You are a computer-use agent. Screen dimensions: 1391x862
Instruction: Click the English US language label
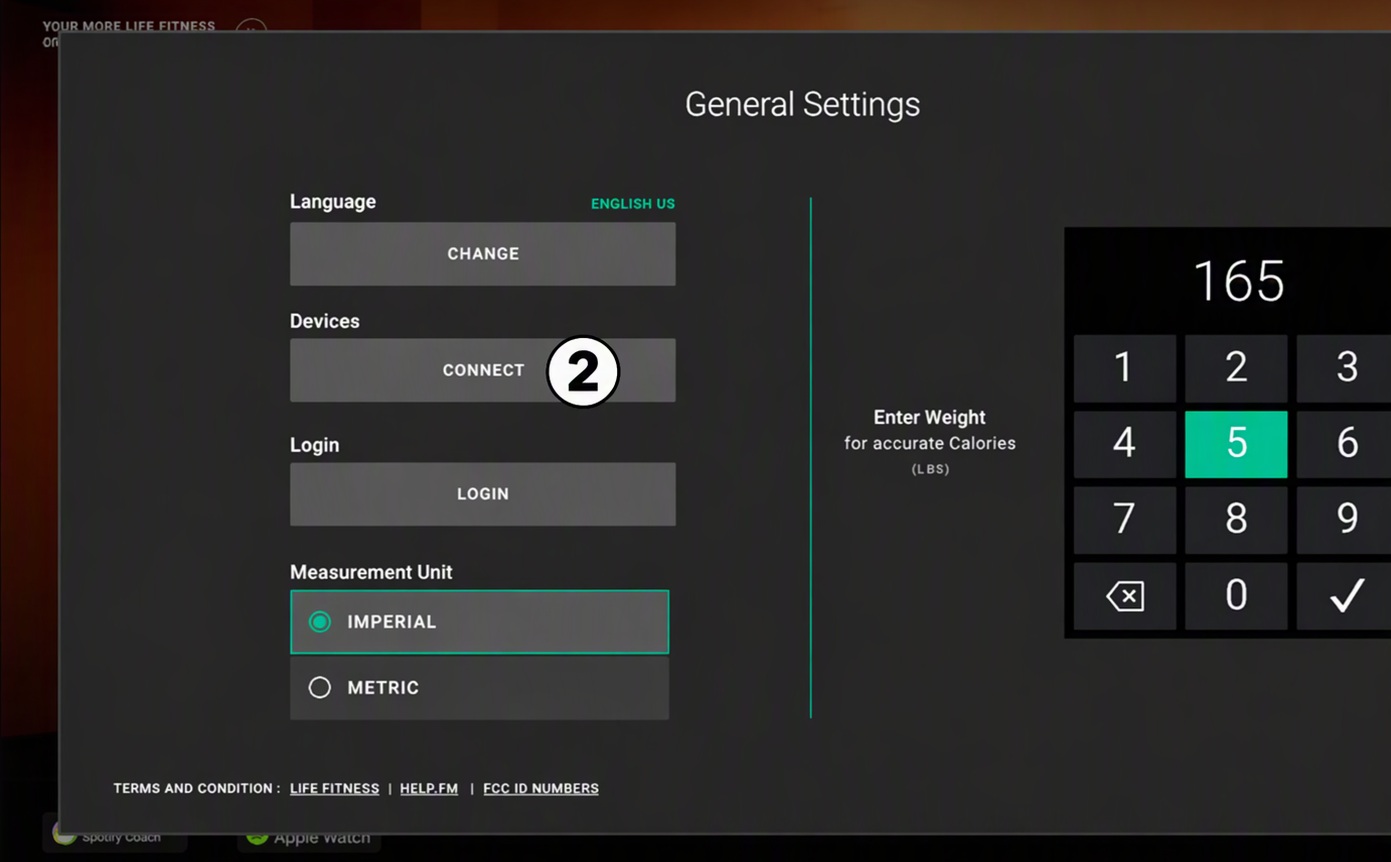coord(633,204)
